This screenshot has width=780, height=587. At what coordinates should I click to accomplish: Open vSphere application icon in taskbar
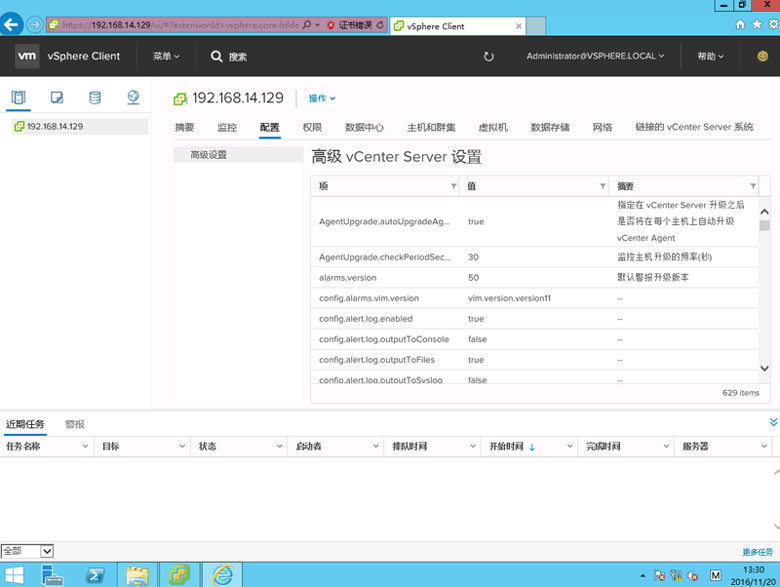coord(179,575)
